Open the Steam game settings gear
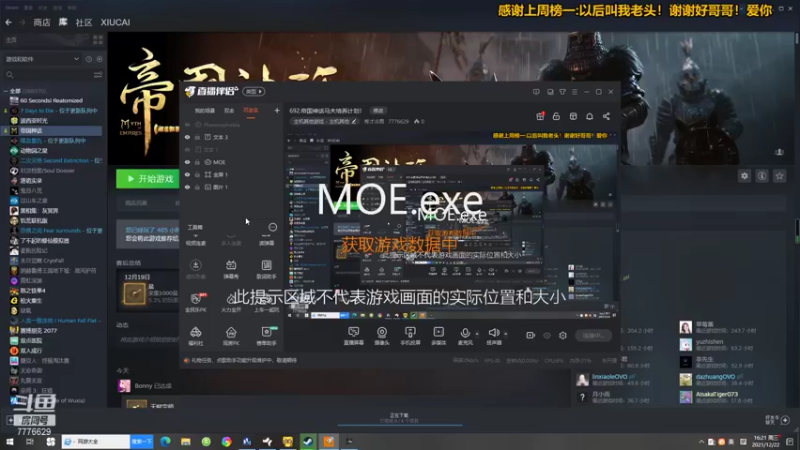This screenshot has height=450, width=800. coord(744,176)
